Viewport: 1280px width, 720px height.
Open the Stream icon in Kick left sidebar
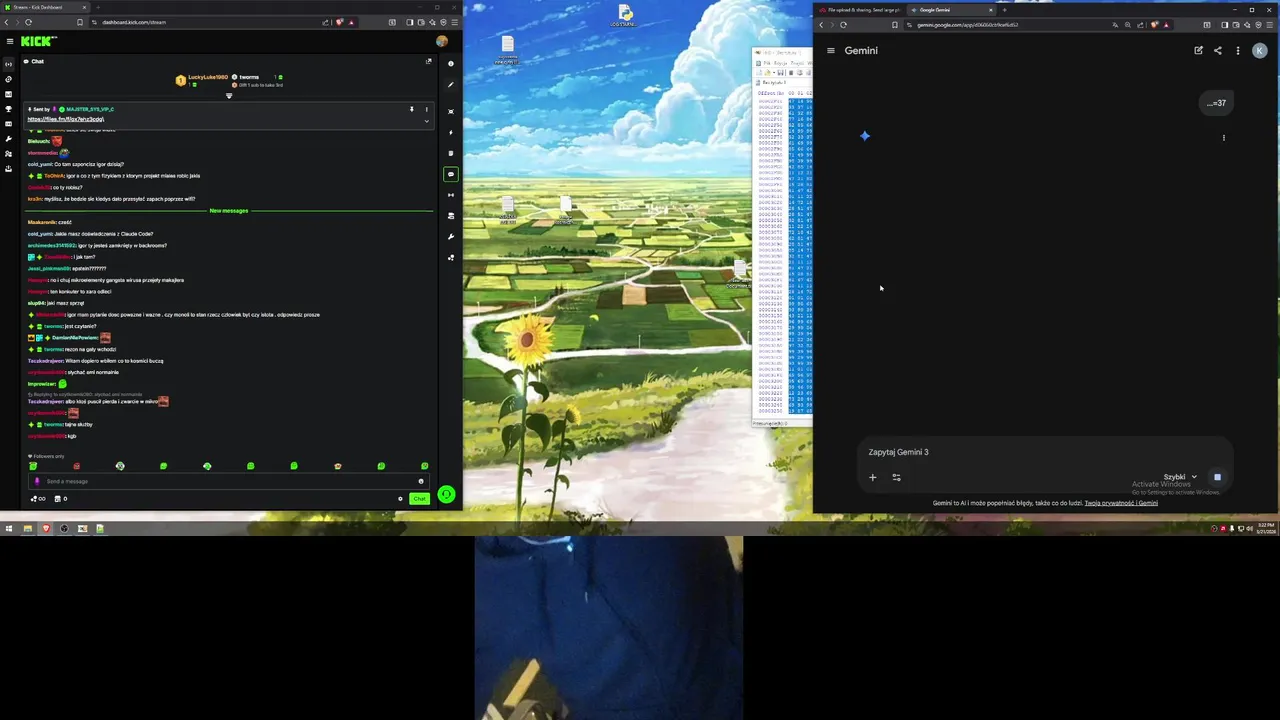9,64
